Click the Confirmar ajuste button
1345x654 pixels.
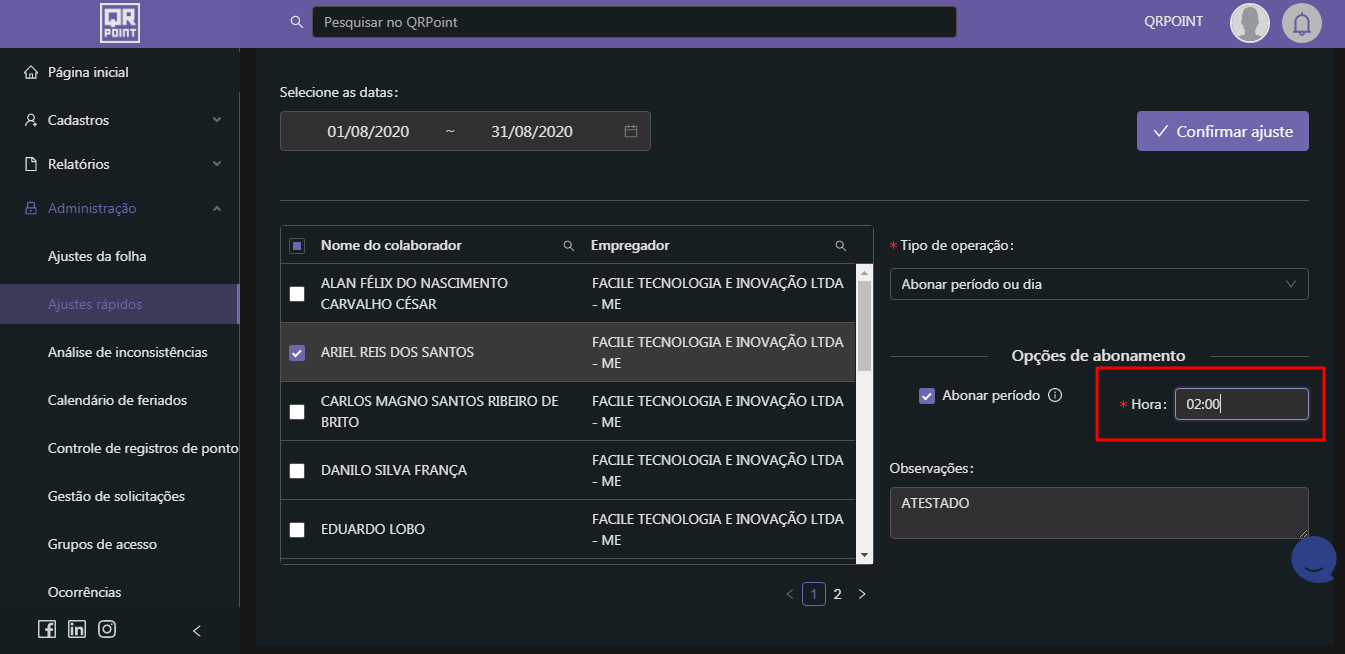click(x=1222, y=131)
